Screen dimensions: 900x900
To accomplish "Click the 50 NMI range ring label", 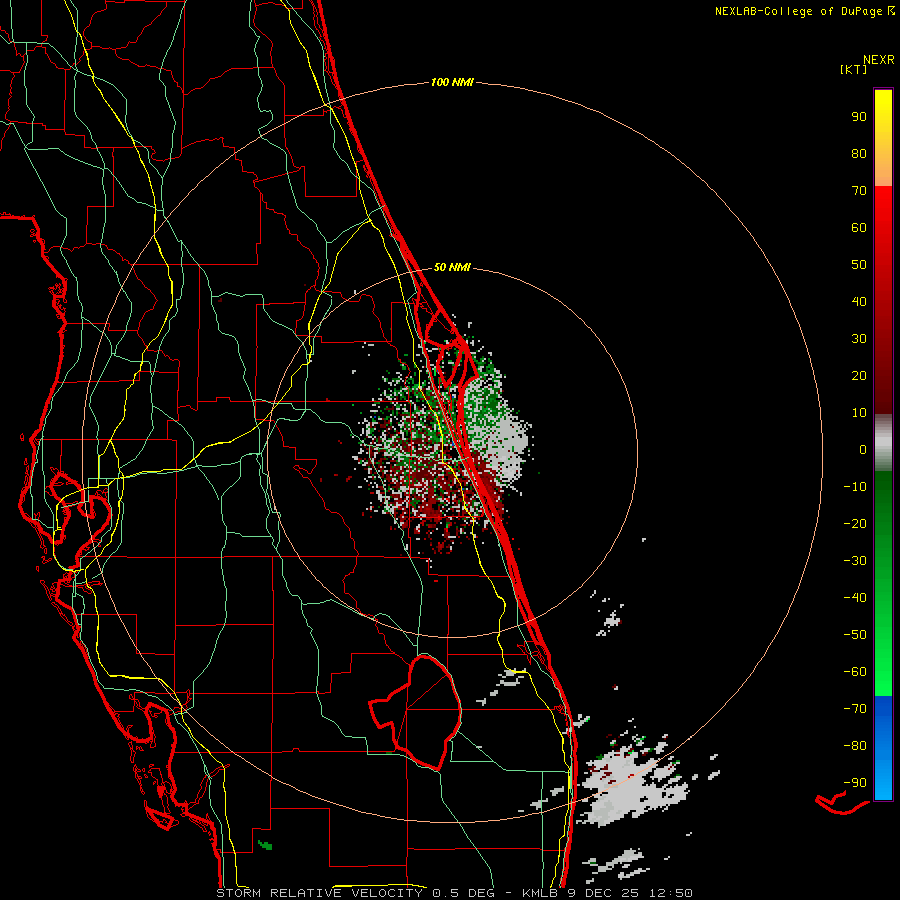I will [x=452, y=267].
